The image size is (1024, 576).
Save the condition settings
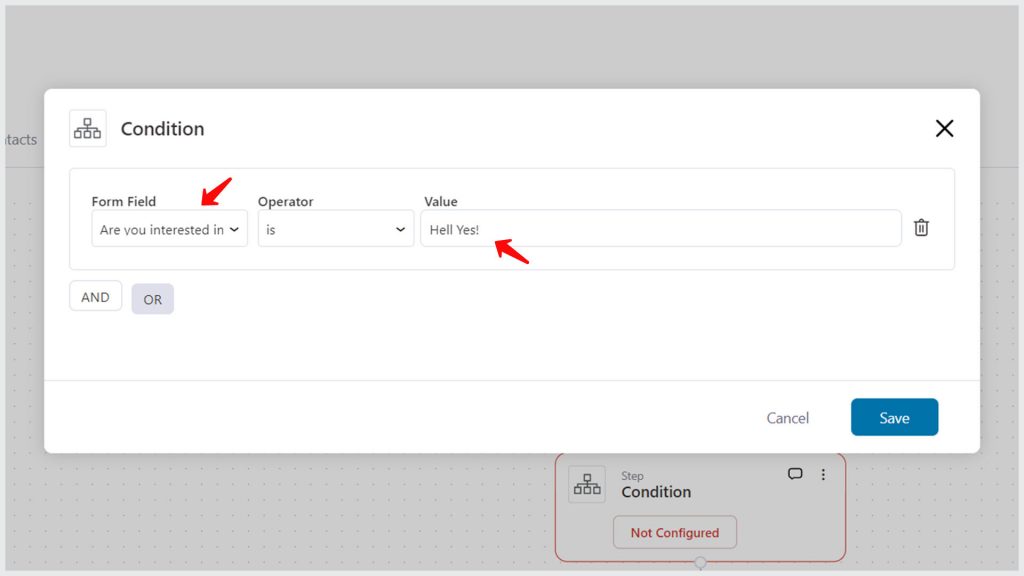pyautogui.click(x=894, y=417)
